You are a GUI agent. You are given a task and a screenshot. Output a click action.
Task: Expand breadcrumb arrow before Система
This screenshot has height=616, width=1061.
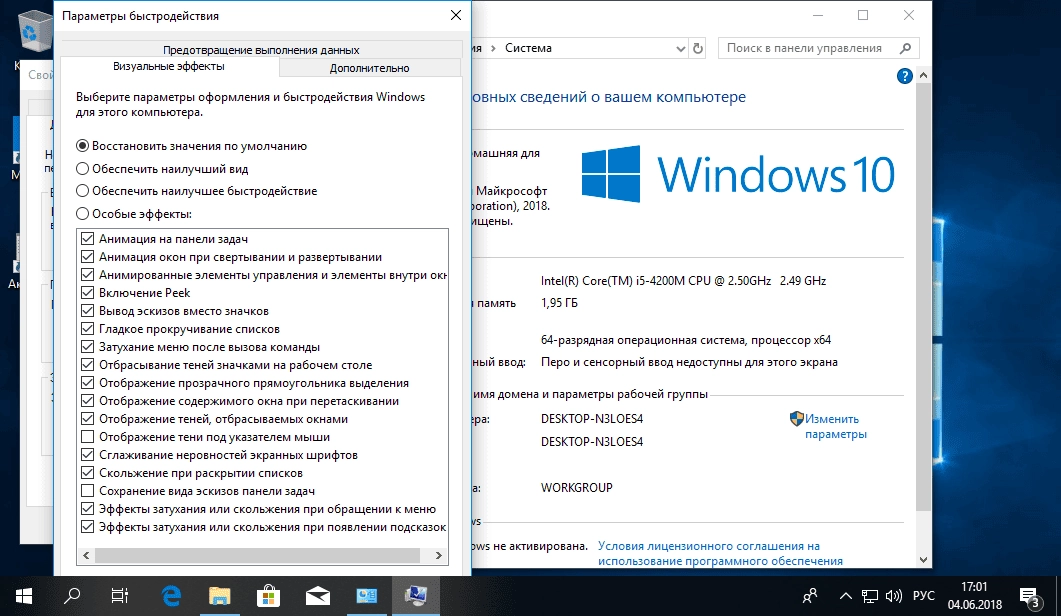(x=493, y=48)
